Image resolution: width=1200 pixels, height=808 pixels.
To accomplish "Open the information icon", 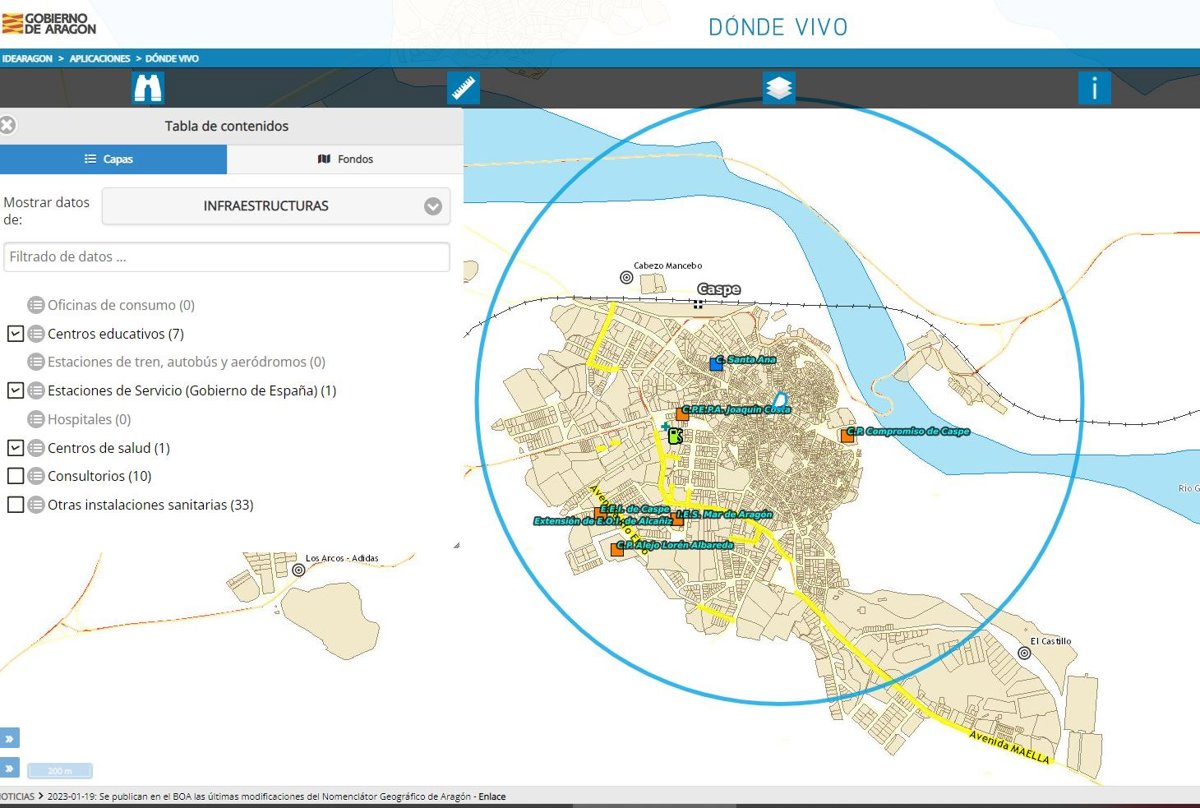I will [1094, 88].
